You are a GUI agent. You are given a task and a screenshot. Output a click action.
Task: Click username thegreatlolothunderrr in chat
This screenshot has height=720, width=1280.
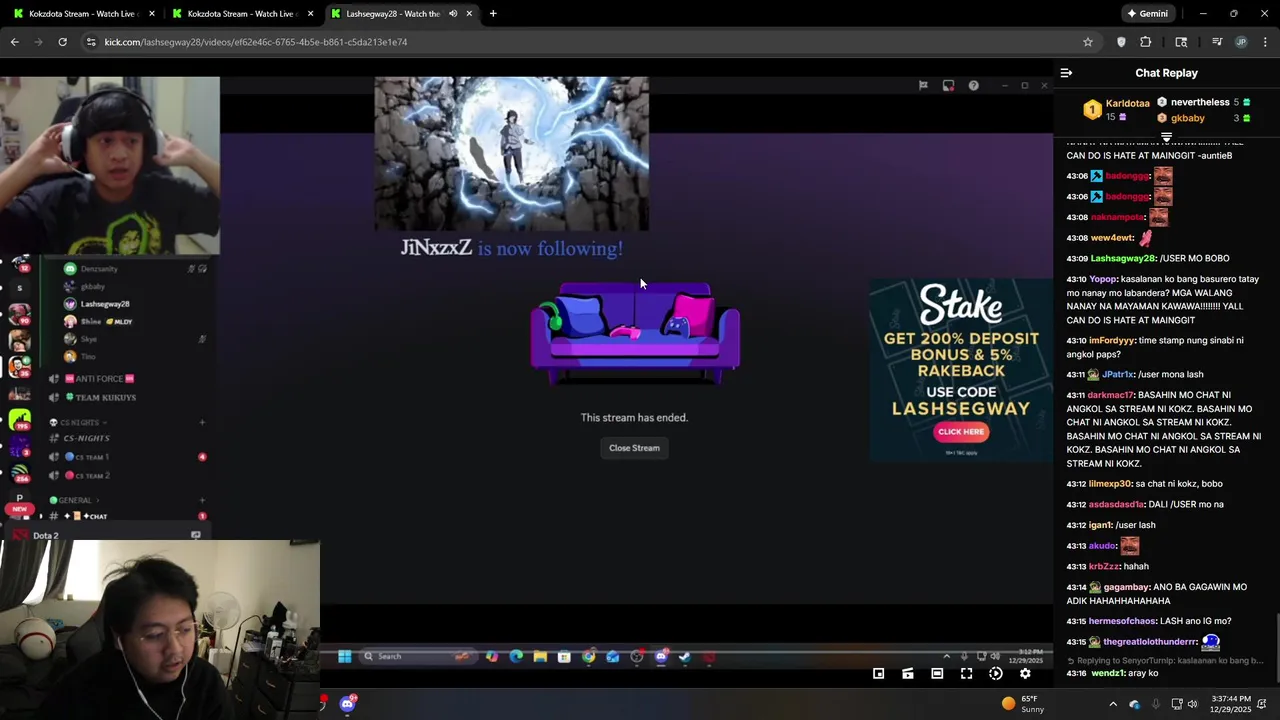[x=1150, y=642]
